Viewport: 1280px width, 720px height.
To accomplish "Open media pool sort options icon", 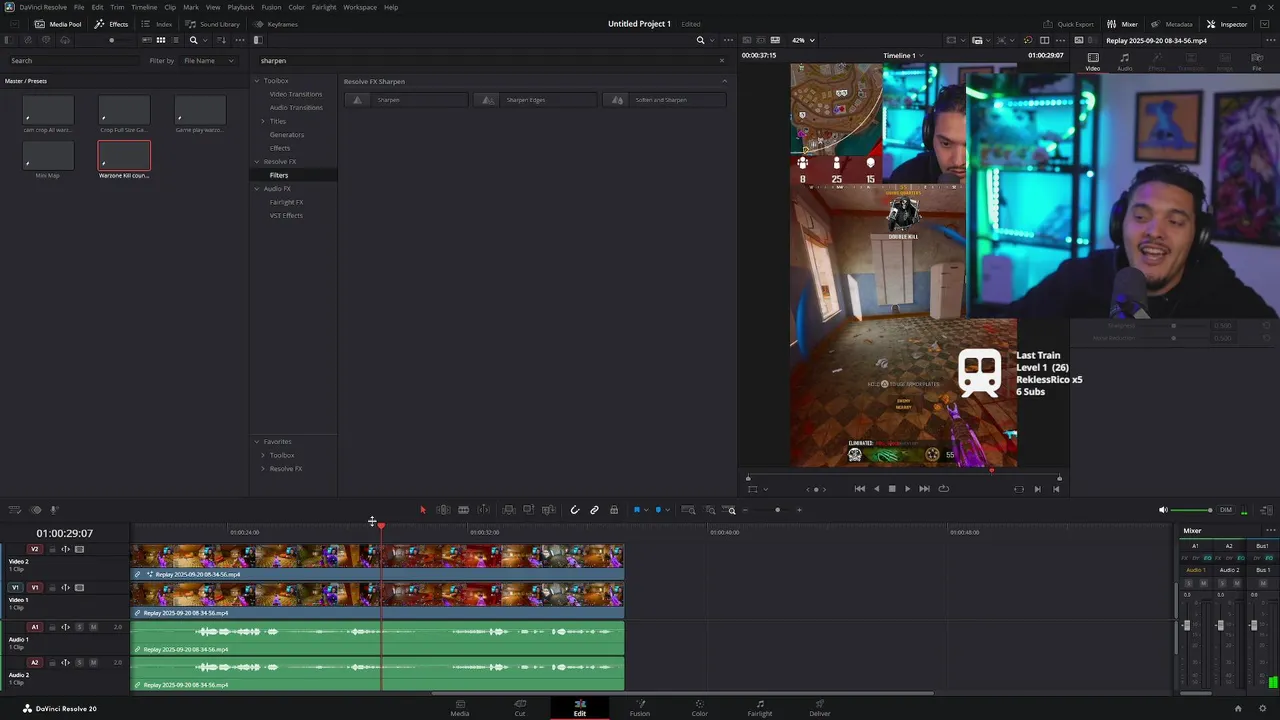I will click(x=222, y=40).
